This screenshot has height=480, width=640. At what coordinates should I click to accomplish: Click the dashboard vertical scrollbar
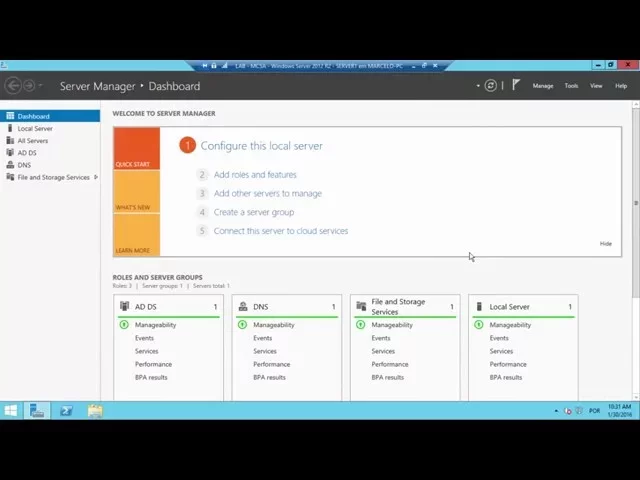[x=636, y=203]
